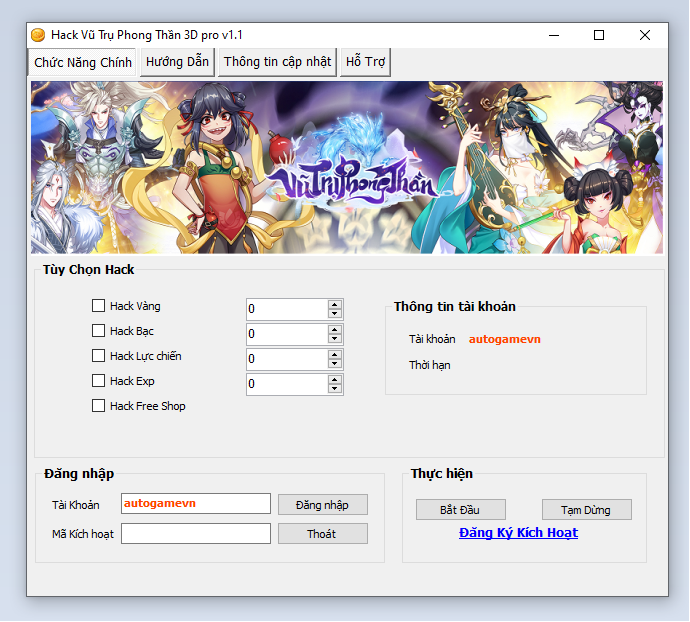Image resolution: width=690 pixels, height=622 pixels.
Task: Decrease Hack Vàng value with down arrow
Action: (334, 313)
